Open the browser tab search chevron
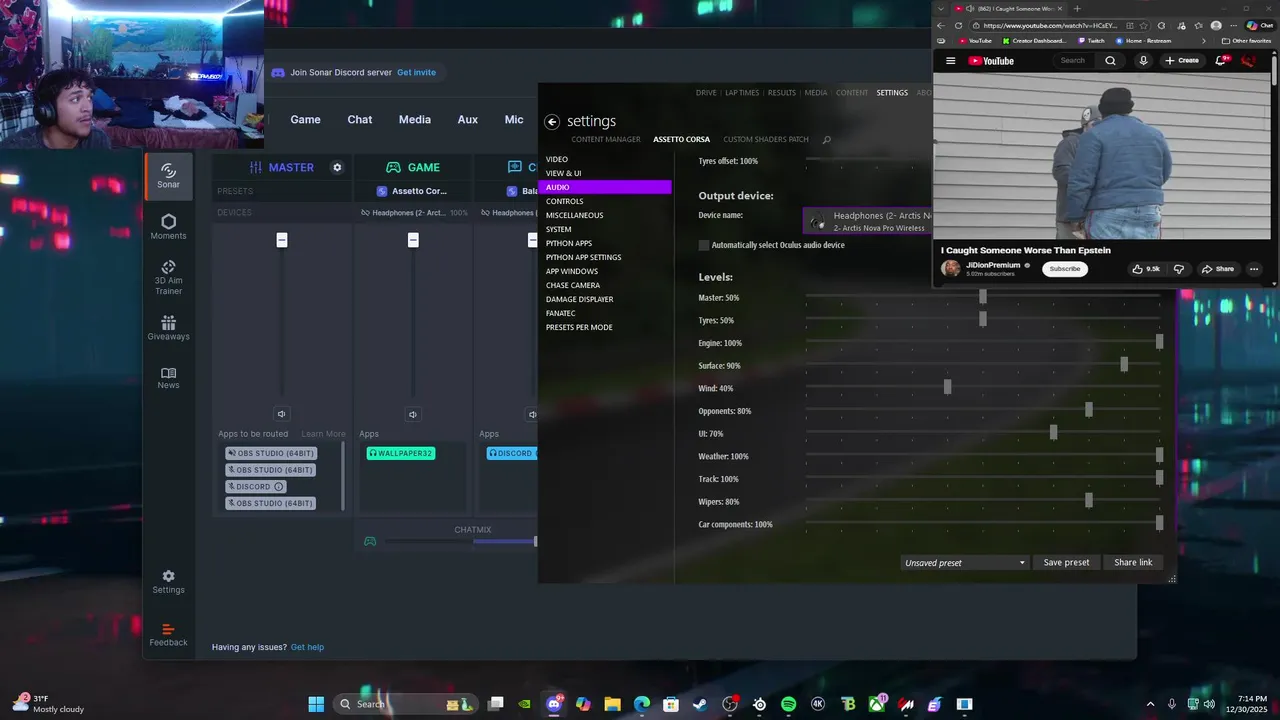Viewport: 1280px width, 720px height. click(941, 9)
